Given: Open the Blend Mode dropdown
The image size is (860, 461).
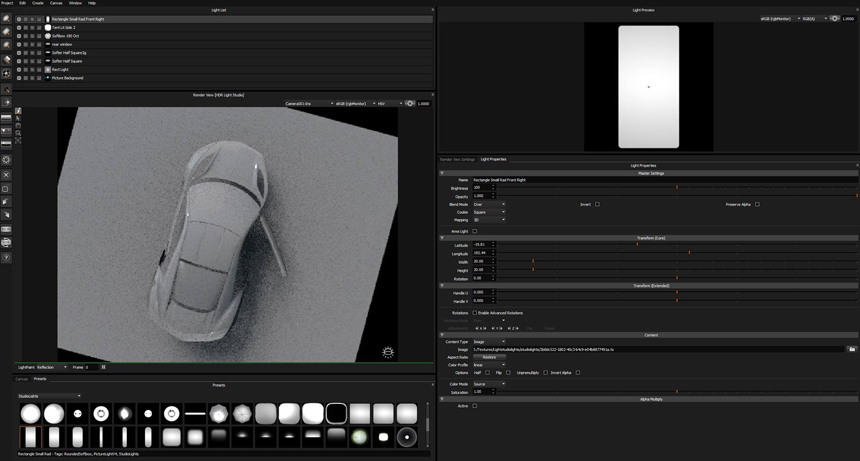Looking at the screenshot, I should (x=489, y=204).
